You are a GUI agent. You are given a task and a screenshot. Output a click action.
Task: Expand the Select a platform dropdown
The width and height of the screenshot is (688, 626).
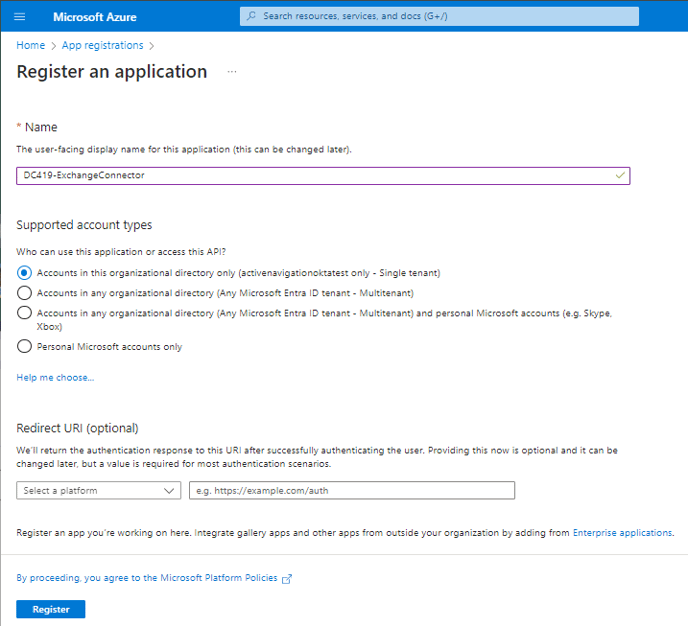coord(99,490)
